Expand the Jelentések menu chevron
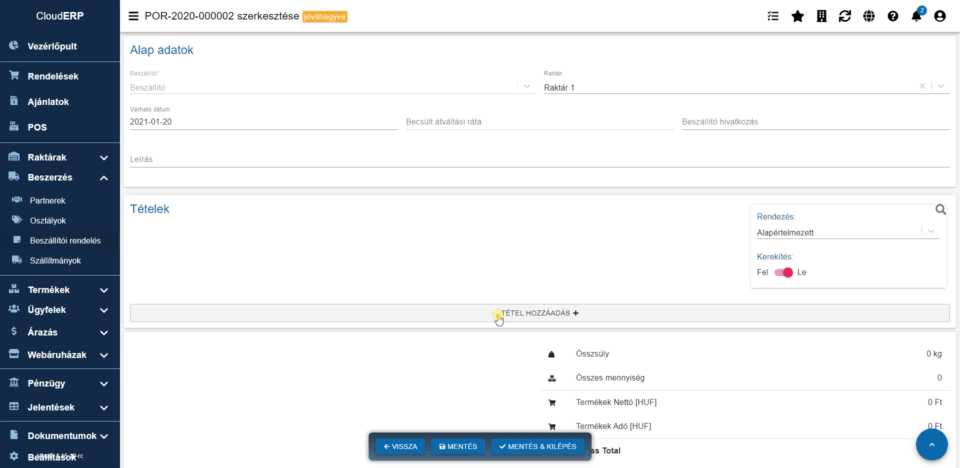960x468 pixels. (104, 408)
